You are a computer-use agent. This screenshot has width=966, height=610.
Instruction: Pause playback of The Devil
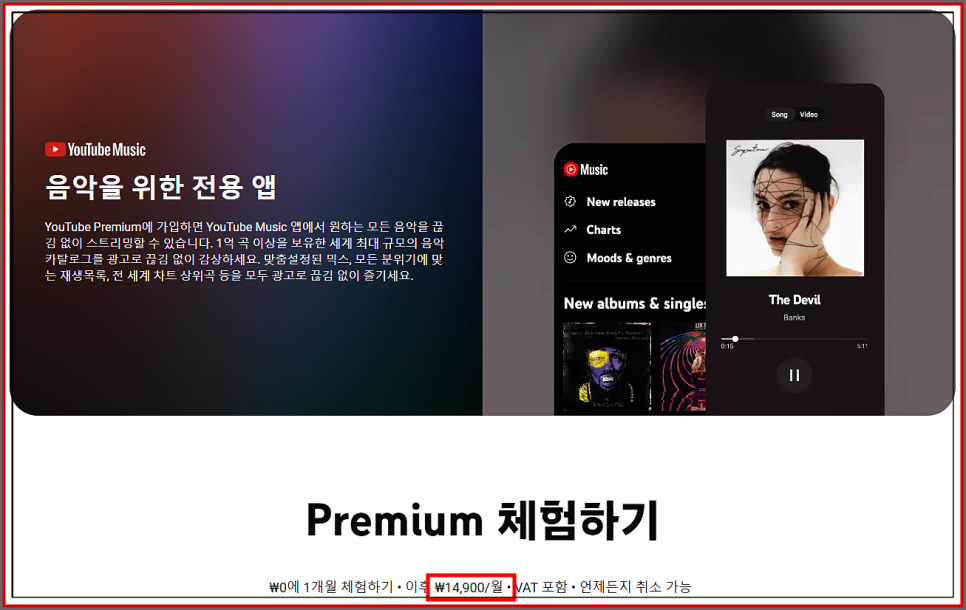coord(794,375)
